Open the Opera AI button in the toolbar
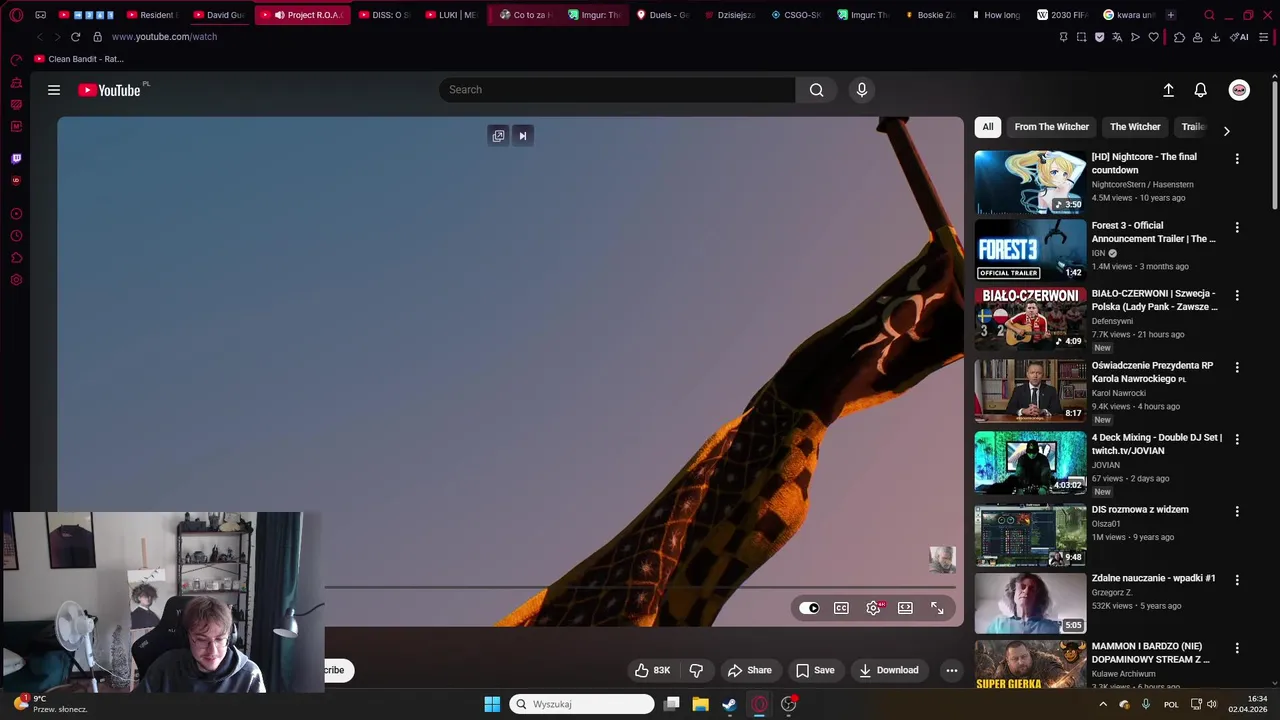Image resolution: width=1280 pixels, height=720 pixels. click(x=1239, y=37)
